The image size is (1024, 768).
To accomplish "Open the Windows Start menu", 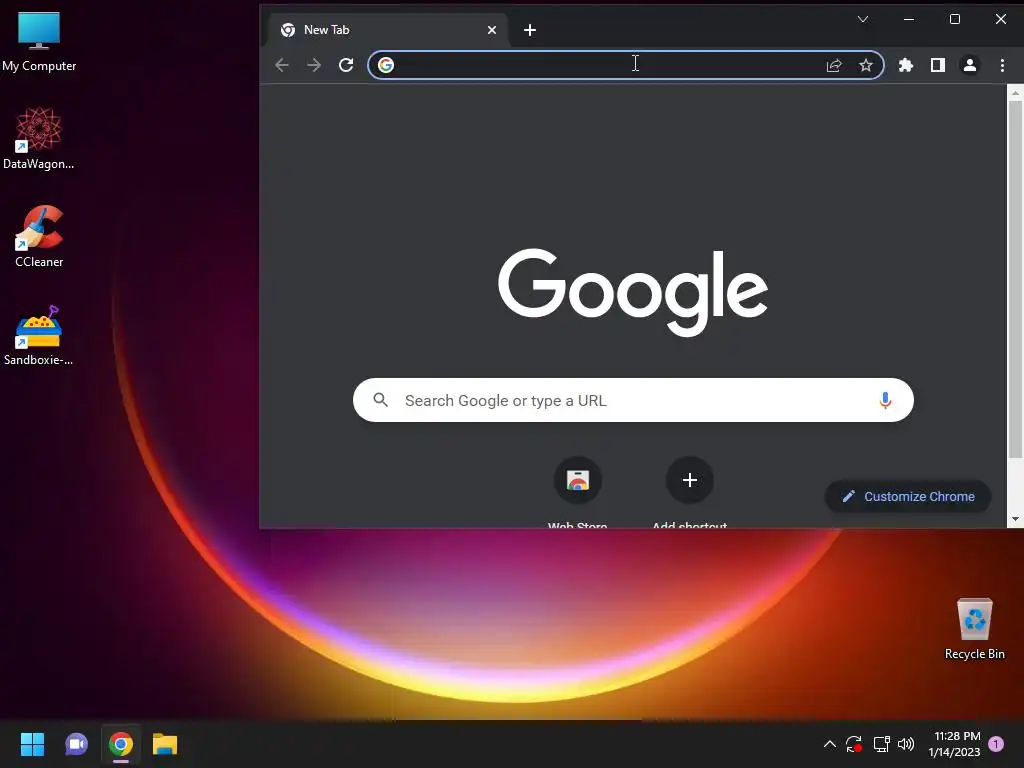I will coord(32,744).
